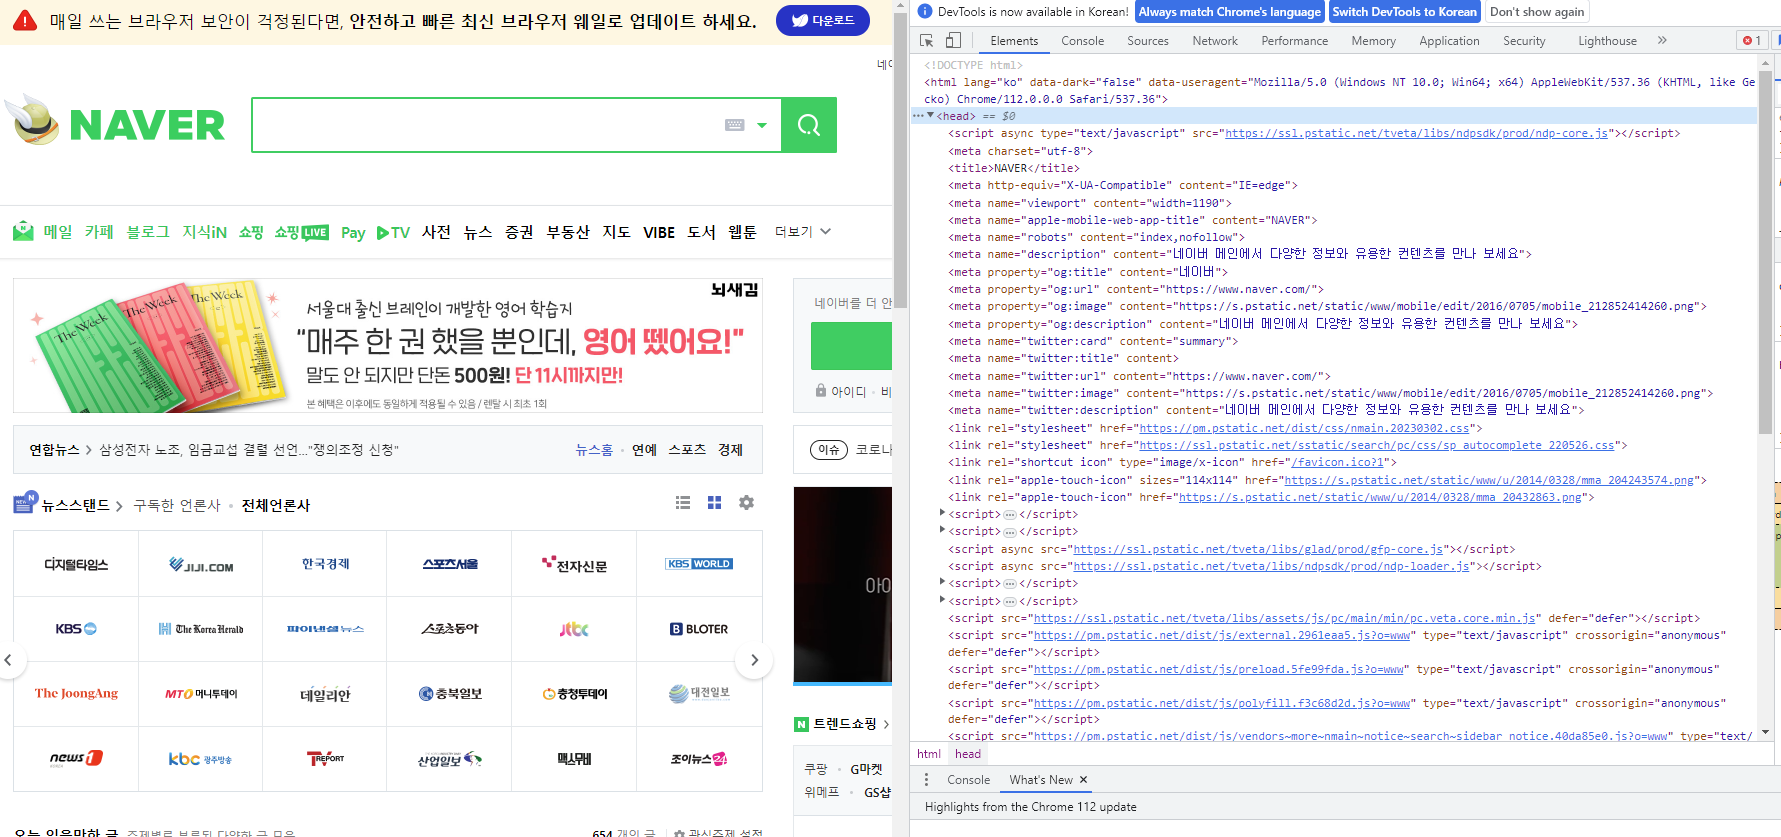This screenshot has height=837, width=1781.
Task: Open the JTBC press logo tile
Action: pyautogui.click(x=574, y=629)
